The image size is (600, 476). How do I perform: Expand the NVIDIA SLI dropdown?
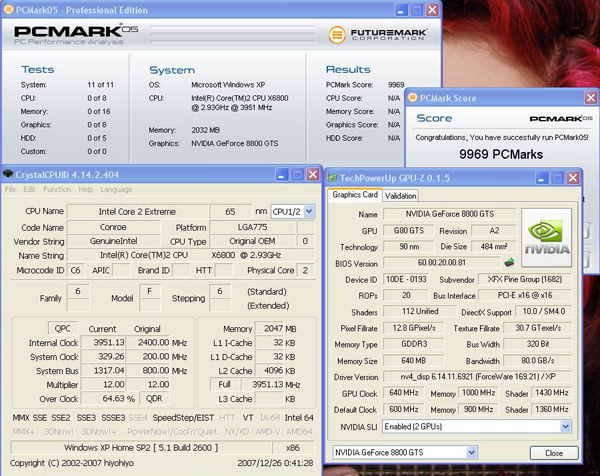[565, 426]
